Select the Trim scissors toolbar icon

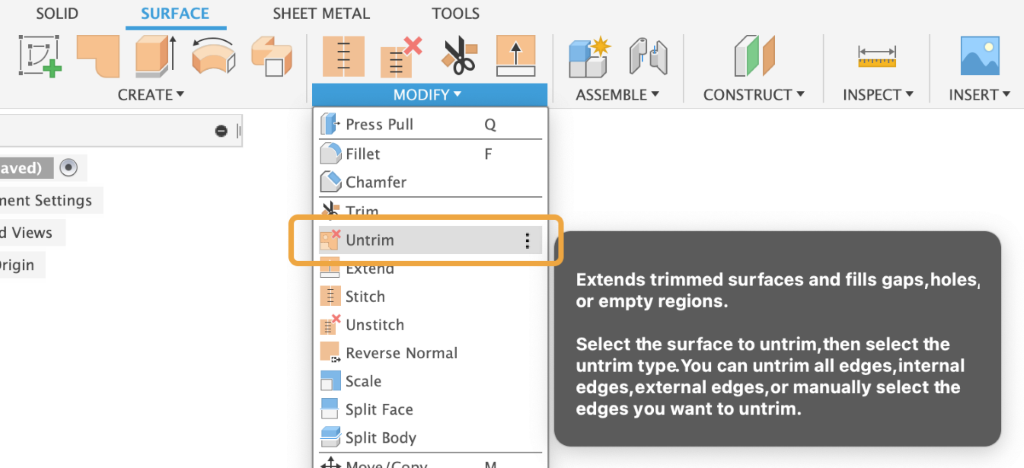[459, 56]
